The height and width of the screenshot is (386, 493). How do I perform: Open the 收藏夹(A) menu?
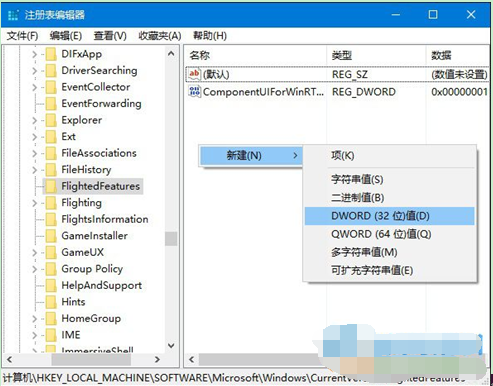pos(160,36)
